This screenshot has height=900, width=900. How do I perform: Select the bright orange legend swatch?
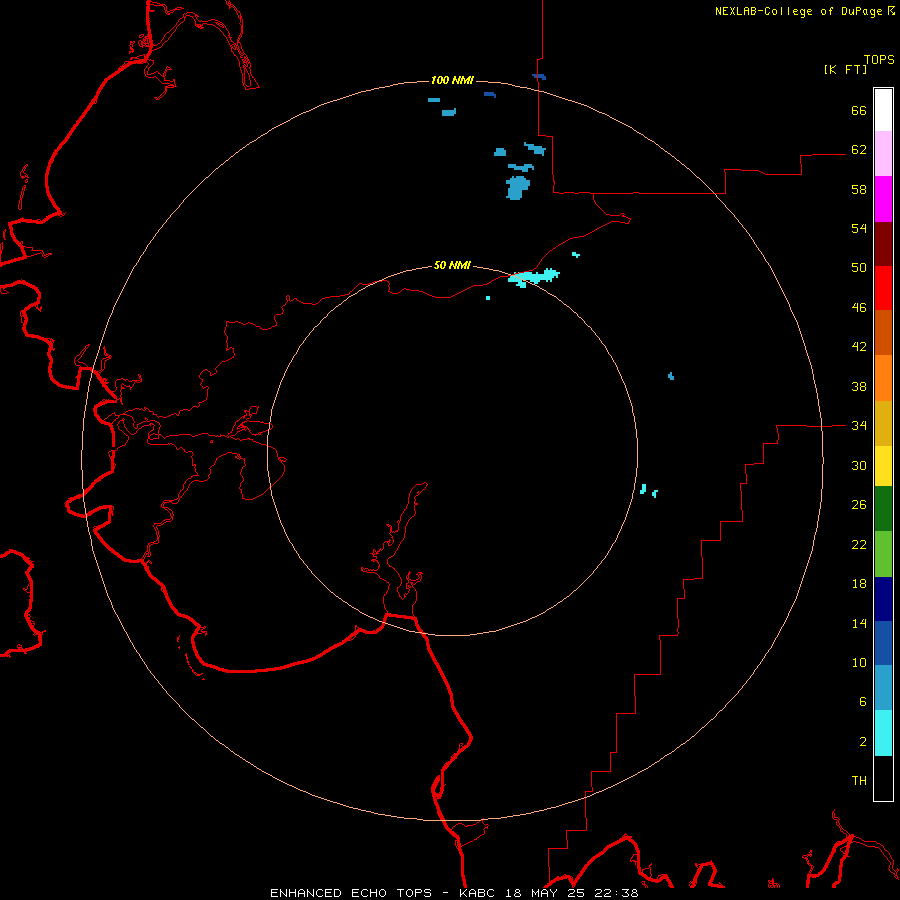pos(883,378)
